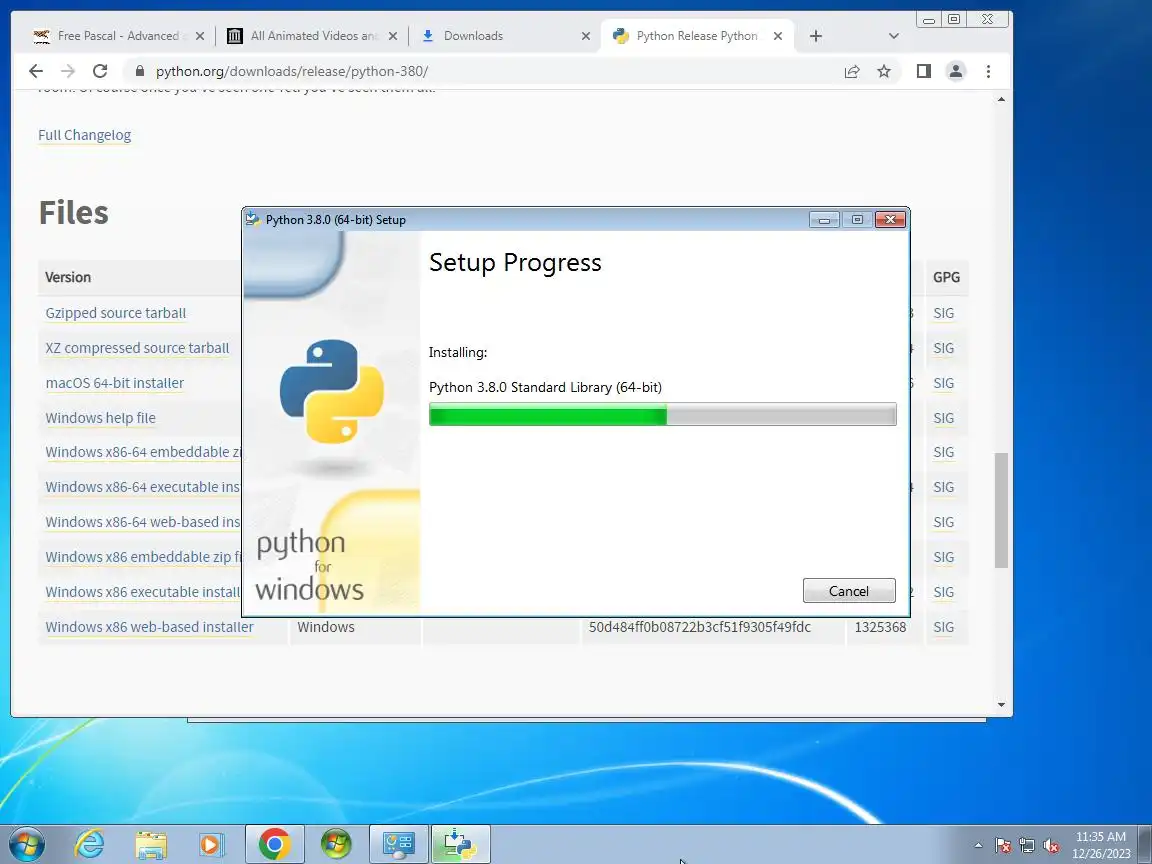Open the network tray icon
1152x864 pixels.
pos(1027,846)
